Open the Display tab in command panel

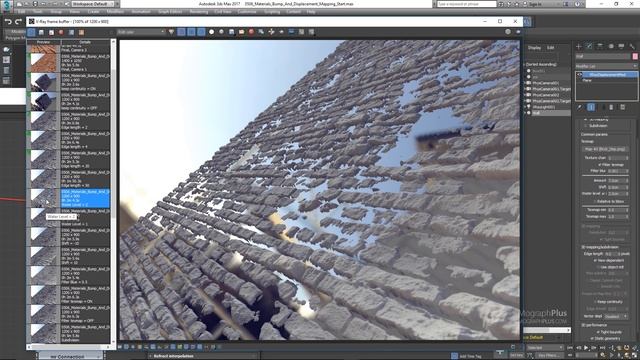[621, 47]
